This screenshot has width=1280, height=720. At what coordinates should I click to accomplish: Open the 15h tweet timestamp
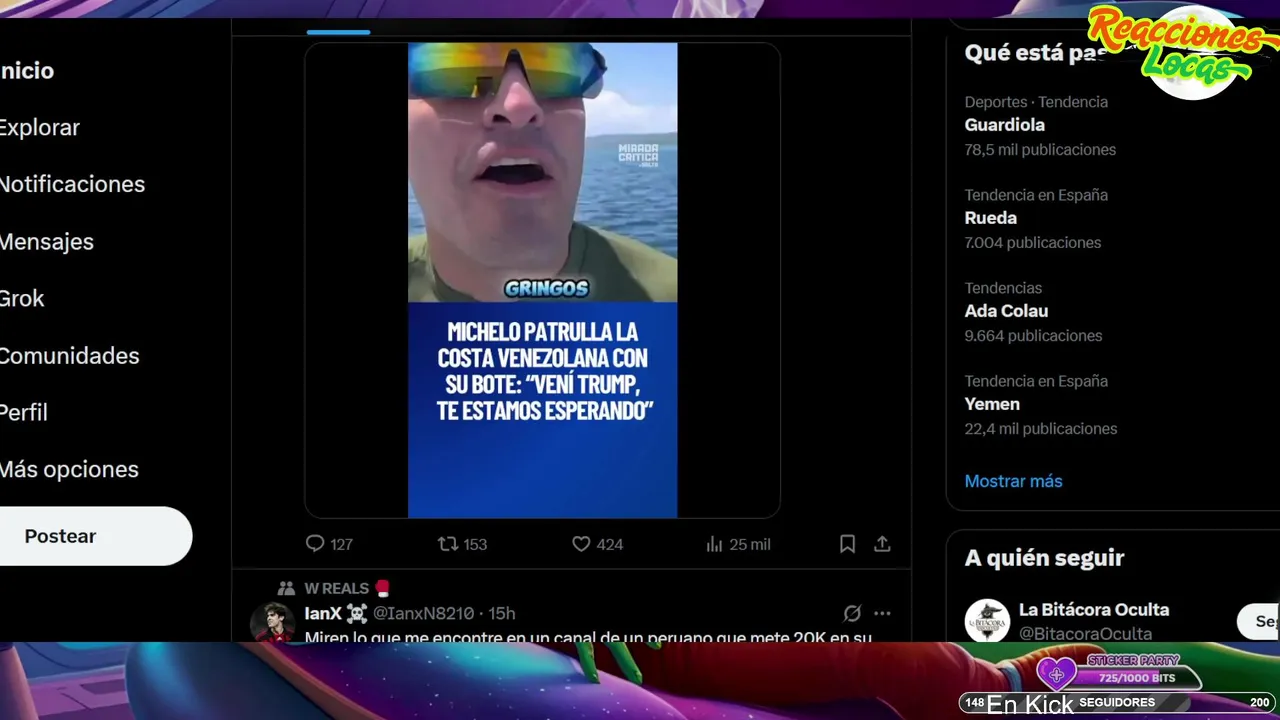[502, 613]
